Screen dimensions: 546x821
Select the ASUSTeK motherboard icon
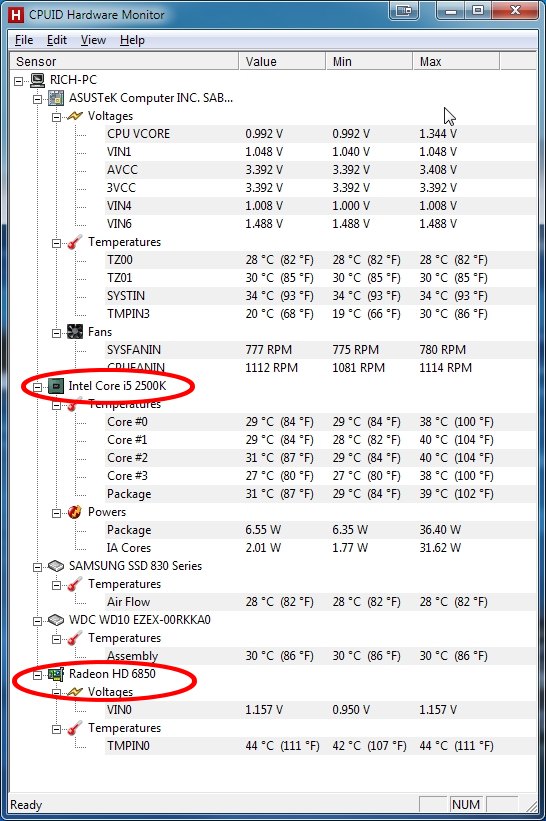coord(56,98)
